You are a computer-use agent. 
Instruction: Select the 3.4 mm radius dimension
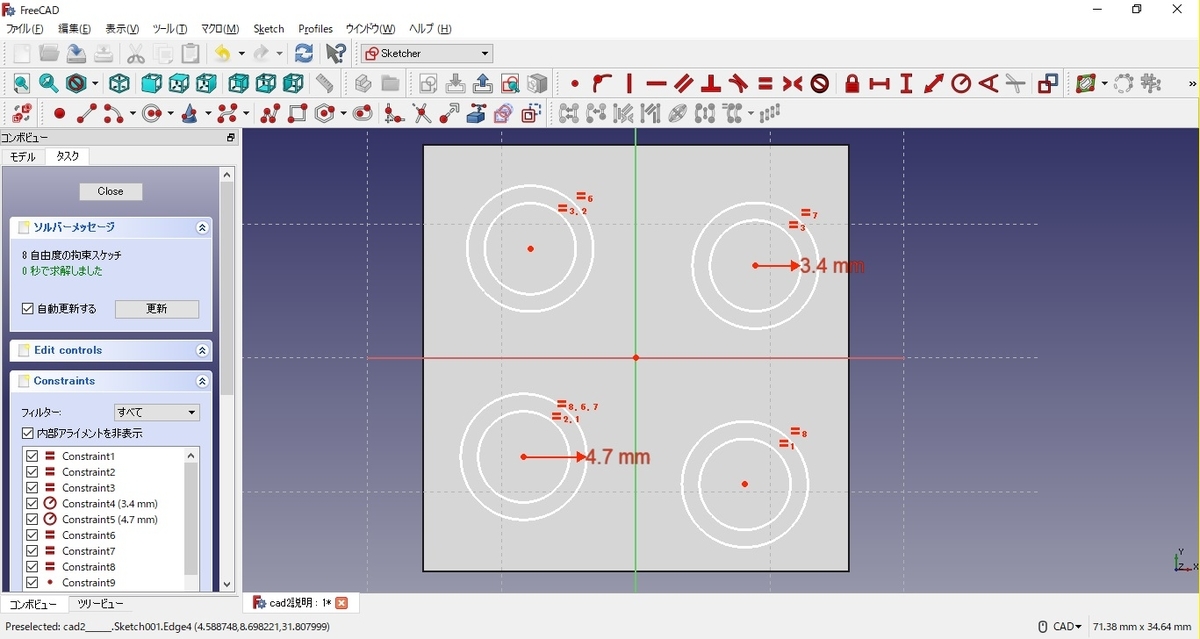tap(832, 266)
